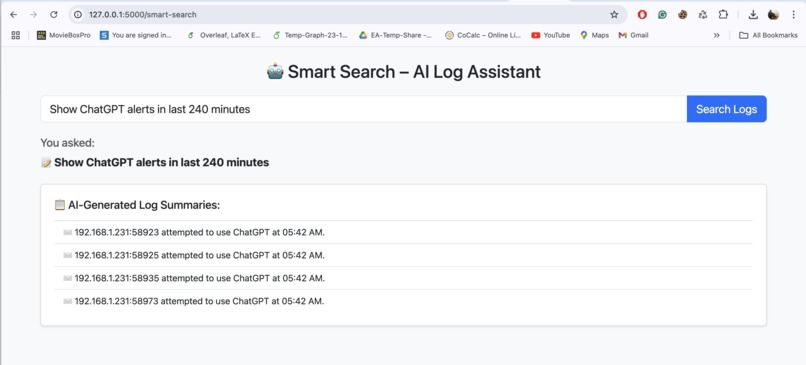
Task: Bookmark this page with the star icon
Action: tap(614, 15)
